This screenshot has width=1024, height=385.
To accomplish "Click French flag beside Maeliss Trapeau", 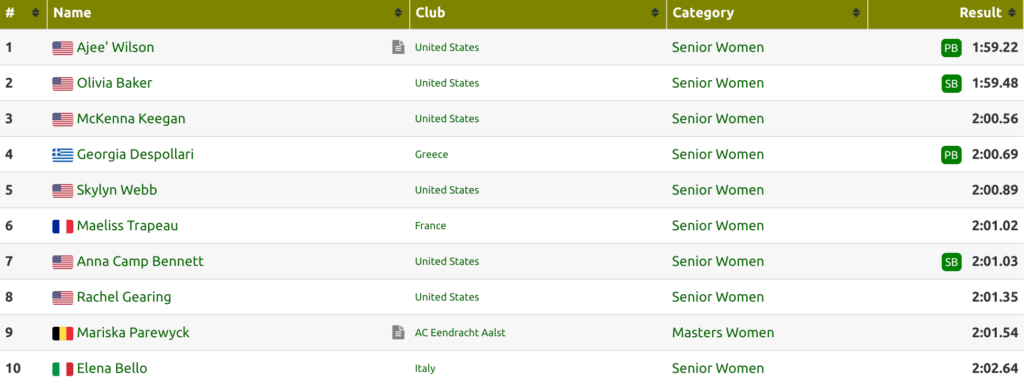I will [x=63, y=226].
